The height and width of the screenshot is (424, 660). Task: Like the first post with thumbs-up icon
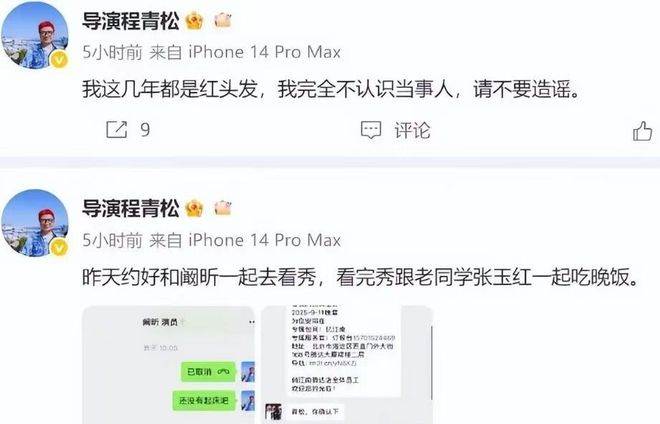coord(643,131)
